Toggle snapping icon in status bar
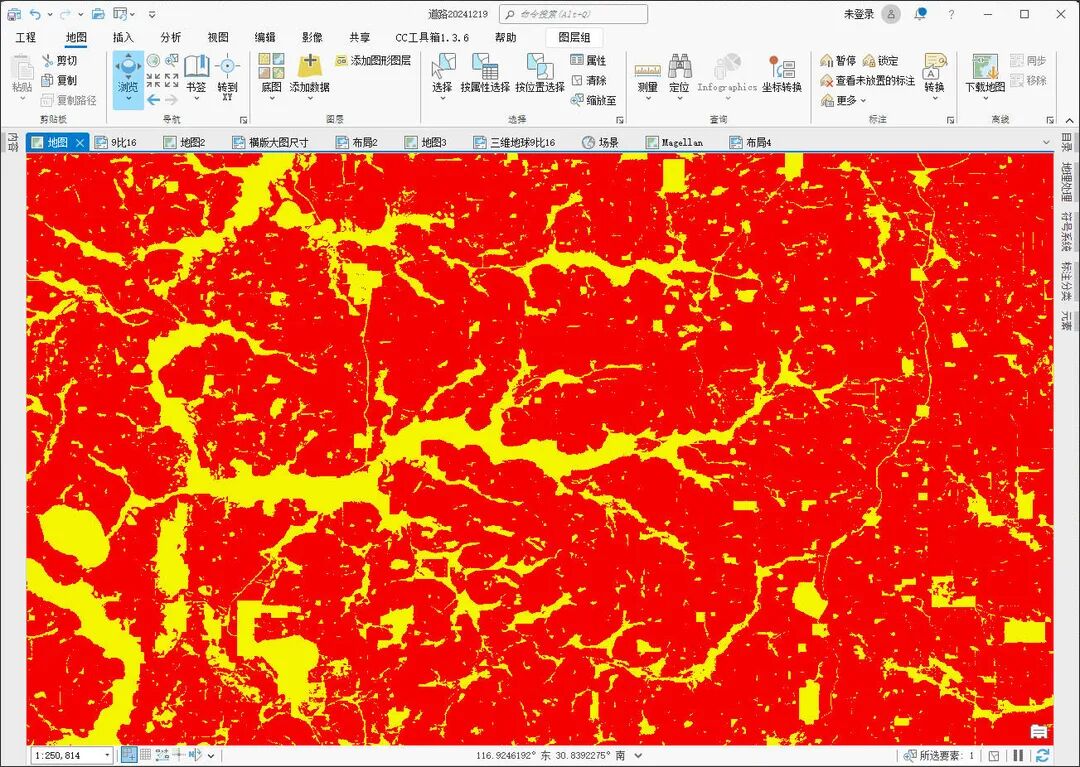Screen dimensions: 1080x767 pyautogui.click(x=129, y=755)
